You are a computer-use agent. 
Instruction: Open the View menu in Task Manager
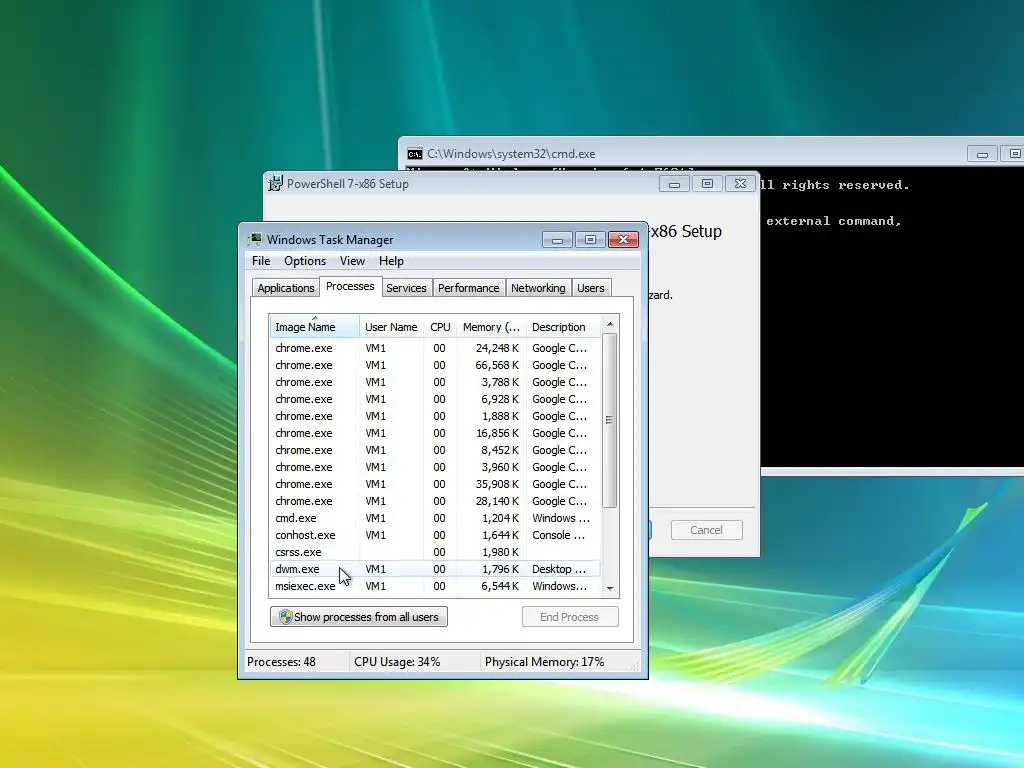(352, 261)
